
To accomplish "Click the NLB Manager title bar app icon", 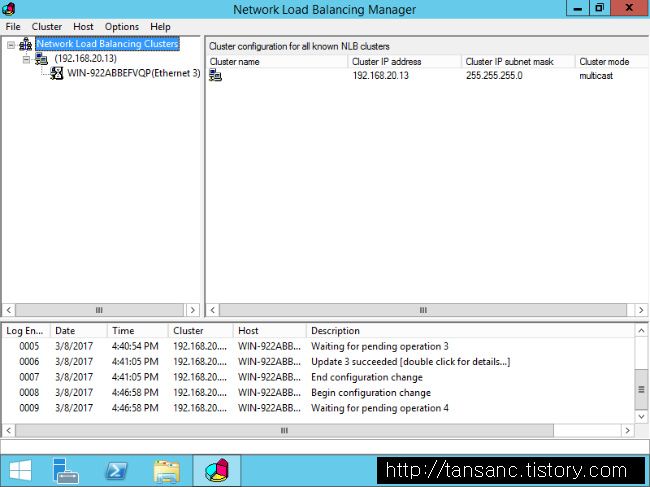I will coord(8,8).
